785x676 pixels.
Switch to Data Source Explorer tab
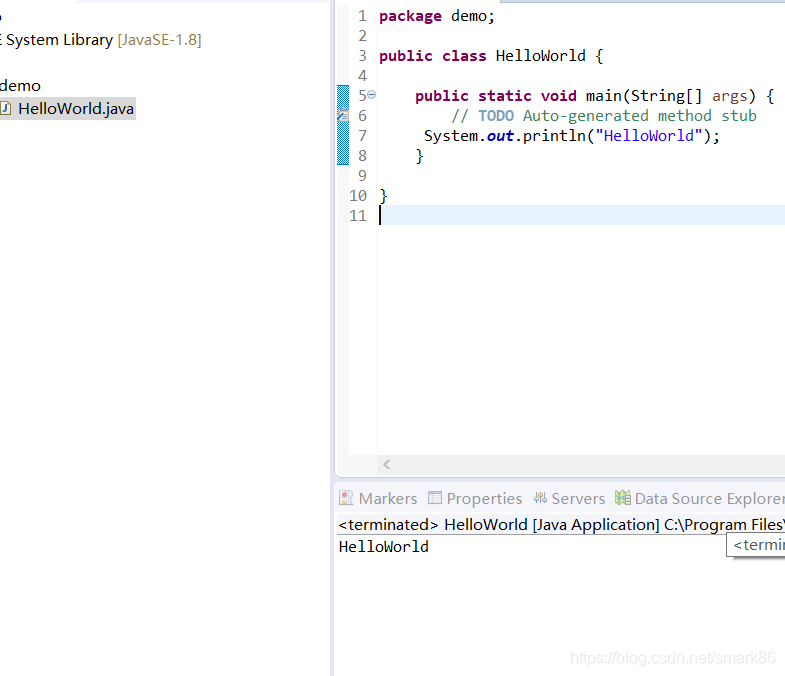click(x=699, y=498)
